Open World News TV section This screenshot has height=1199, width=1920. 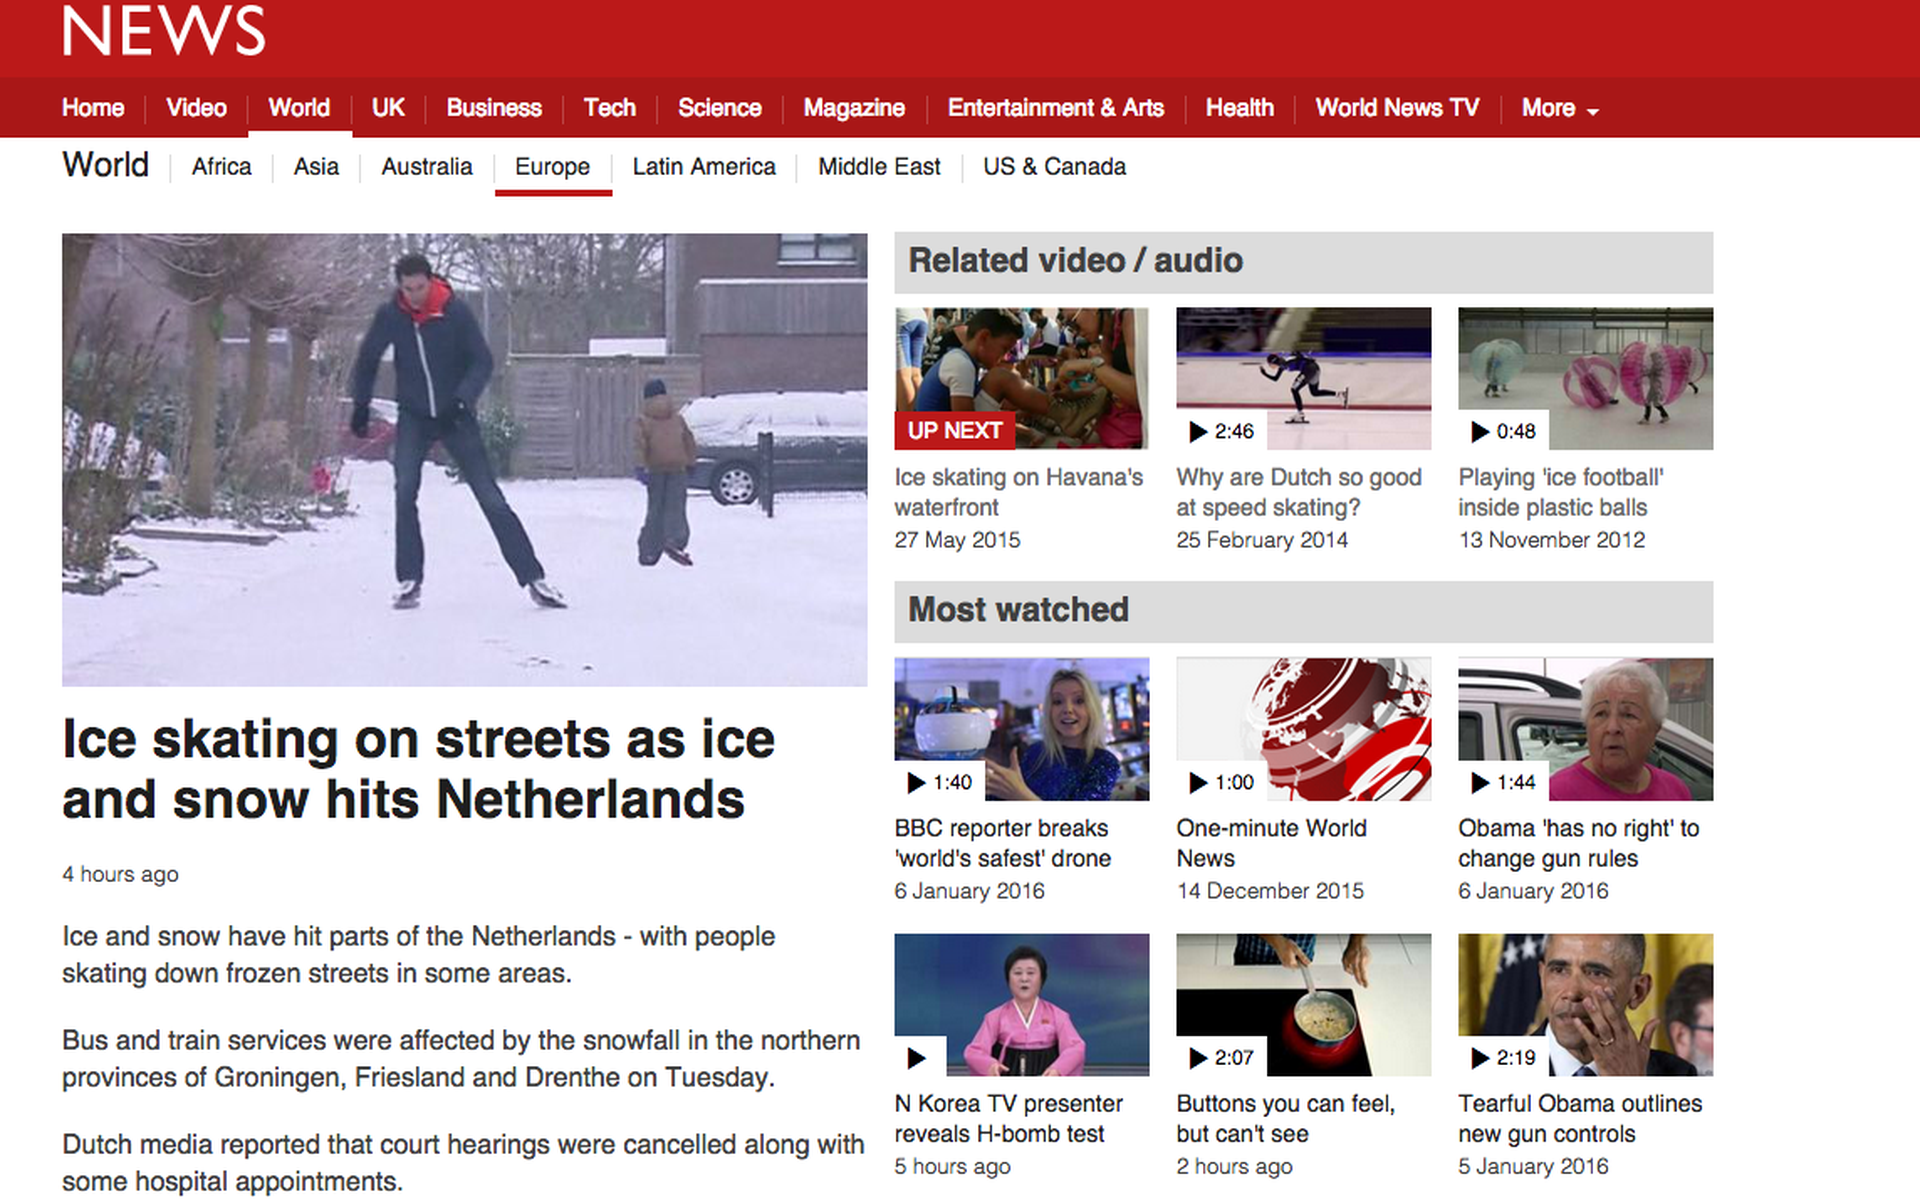coord(1397,108)
